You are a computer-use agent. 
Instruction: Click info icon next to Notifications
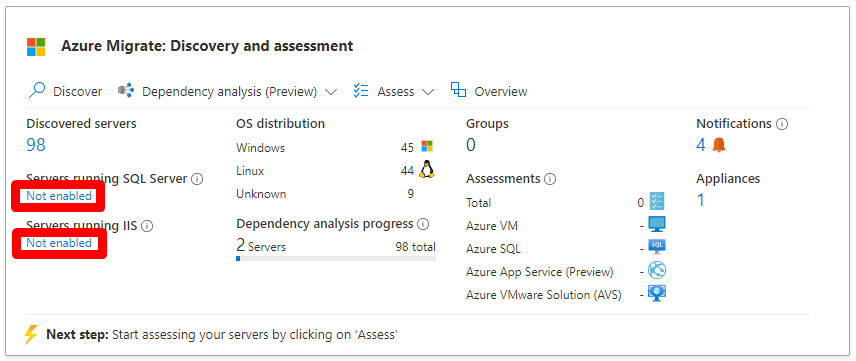point(782,124)
